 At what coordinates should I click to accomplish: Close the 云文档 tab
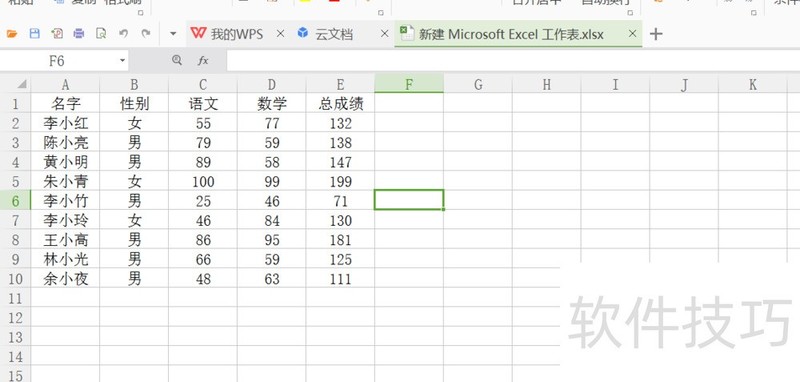coord(385,34)
